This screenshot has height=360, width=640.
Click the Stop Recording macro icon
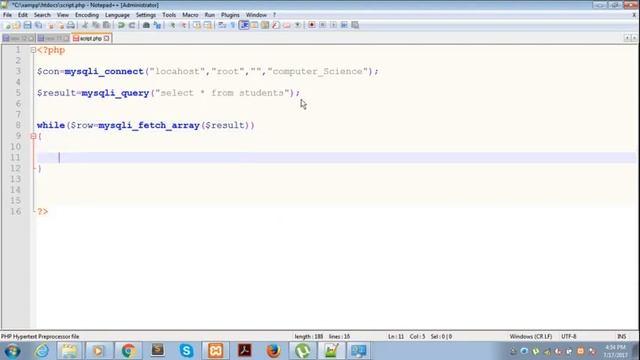[x=322, y=25]
